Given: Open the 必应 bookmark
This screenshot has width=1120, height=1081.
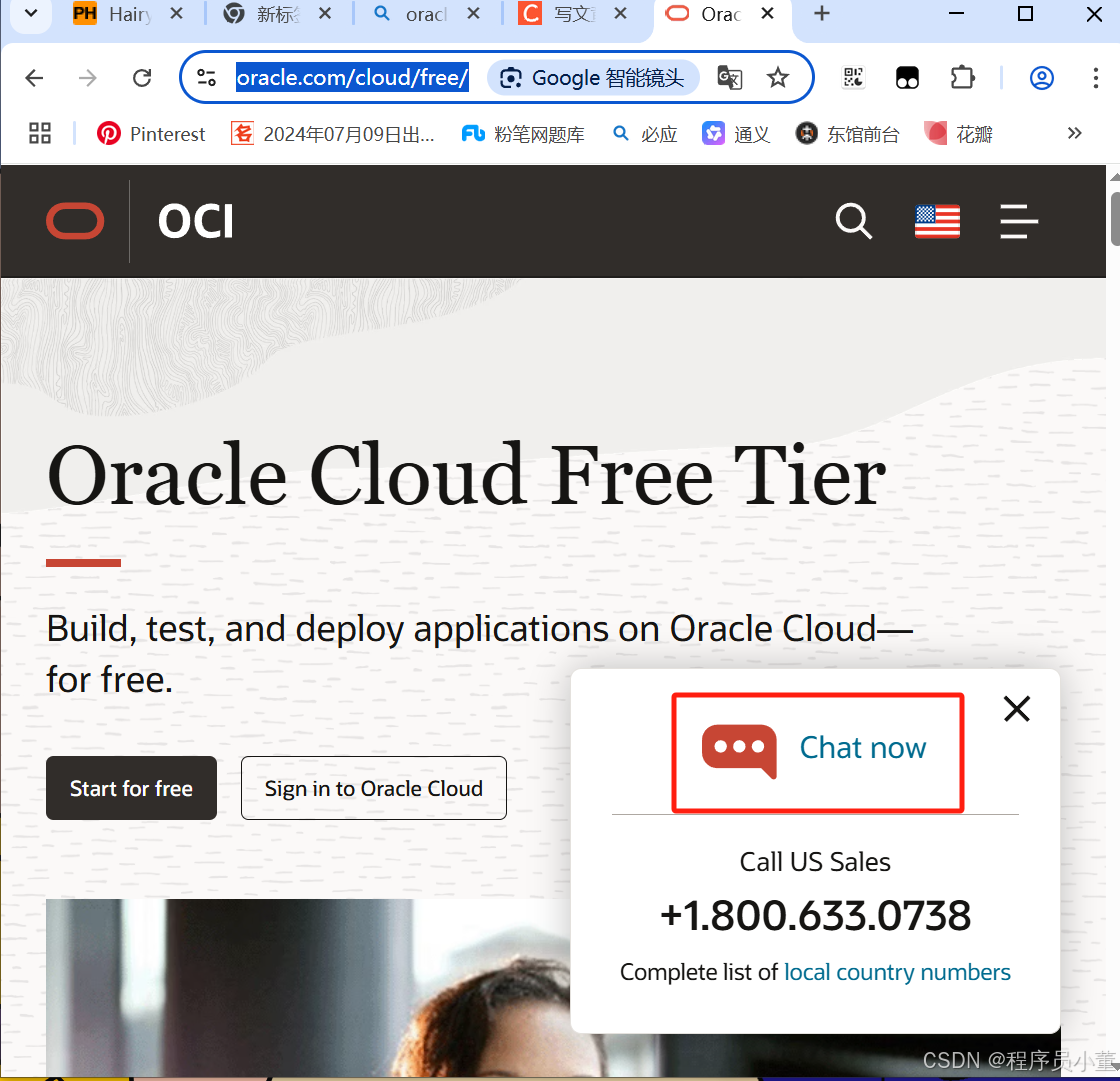Looking at the screenshot, I should pyautogui.click(x=645, y=134).
